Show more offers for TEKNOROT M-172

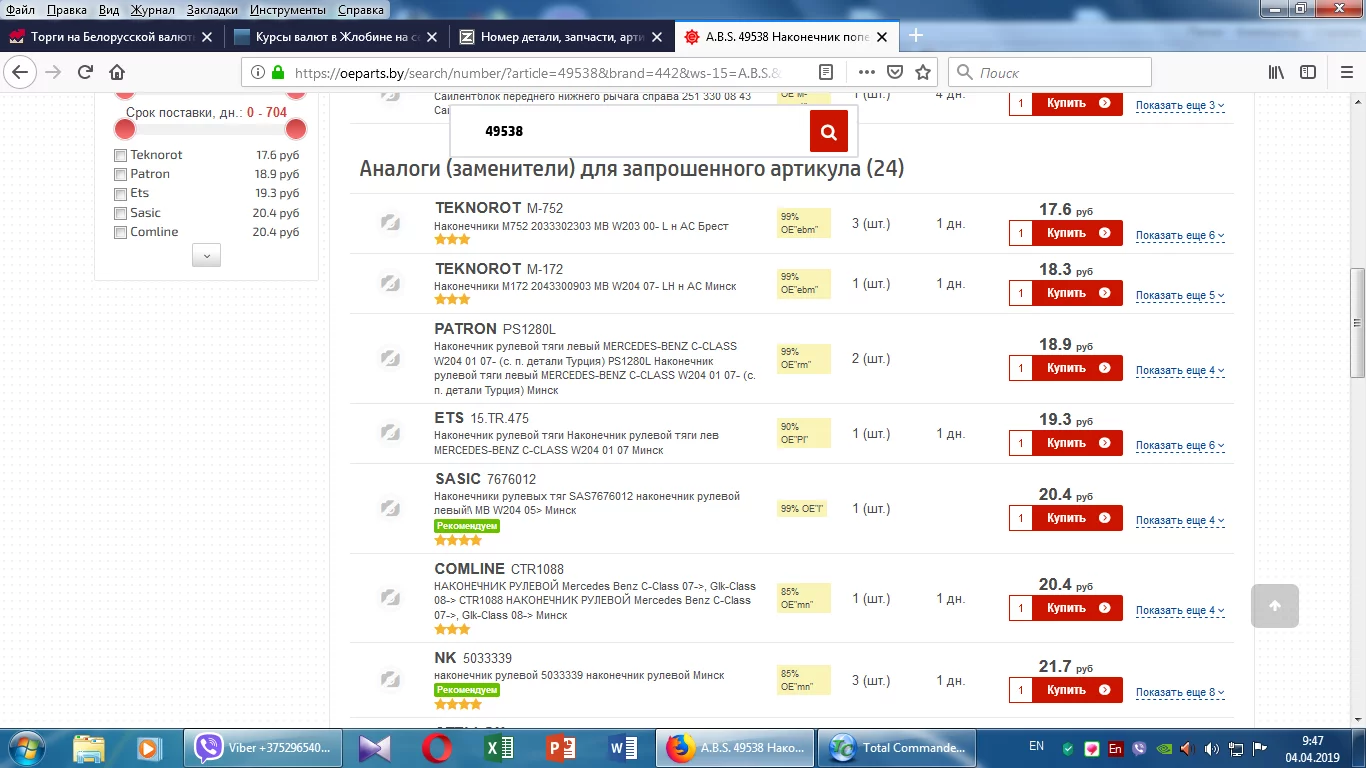[x=1180, y=296]
